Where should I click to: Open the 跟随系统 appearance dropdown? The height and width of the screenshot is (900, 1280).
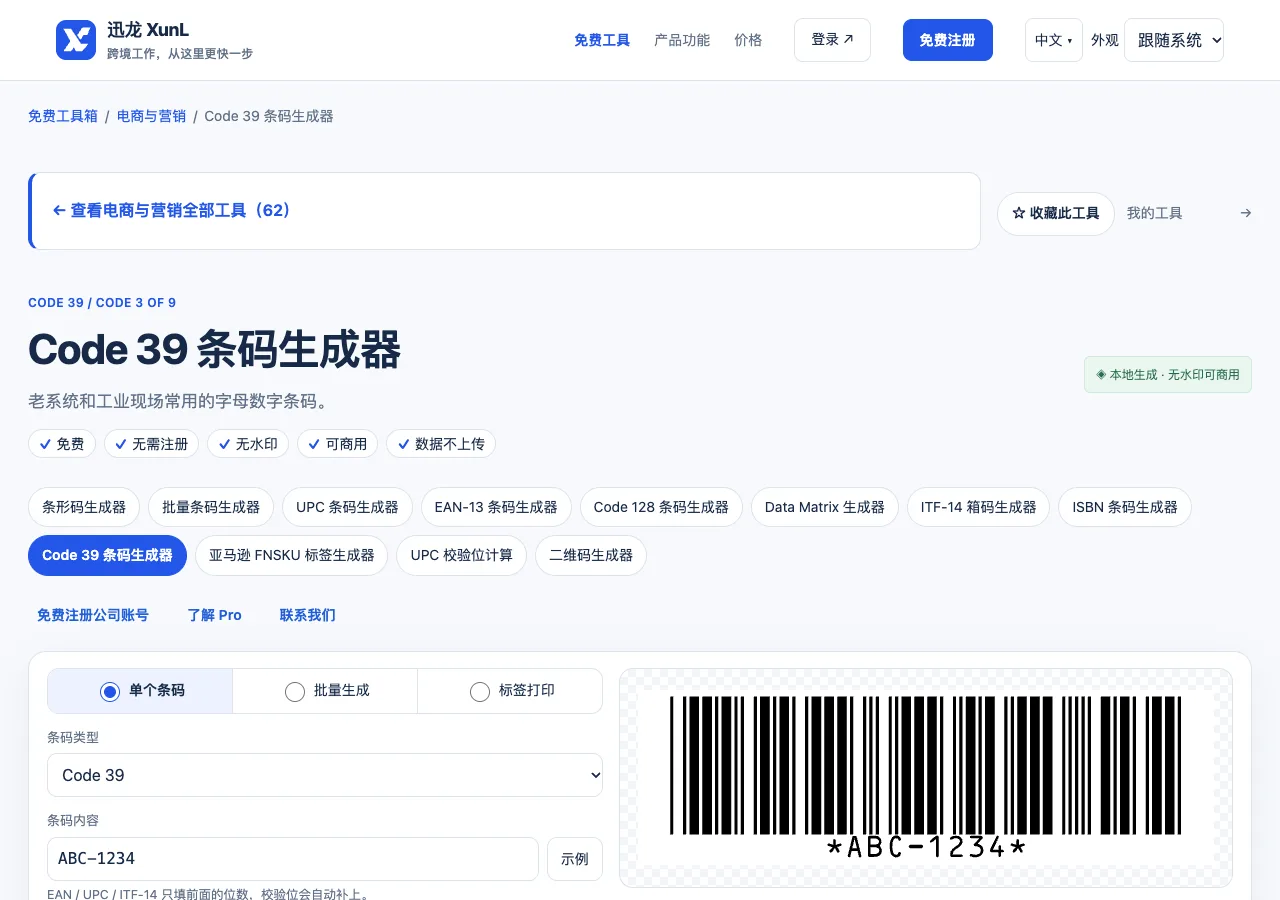(x=1174, y=40)
